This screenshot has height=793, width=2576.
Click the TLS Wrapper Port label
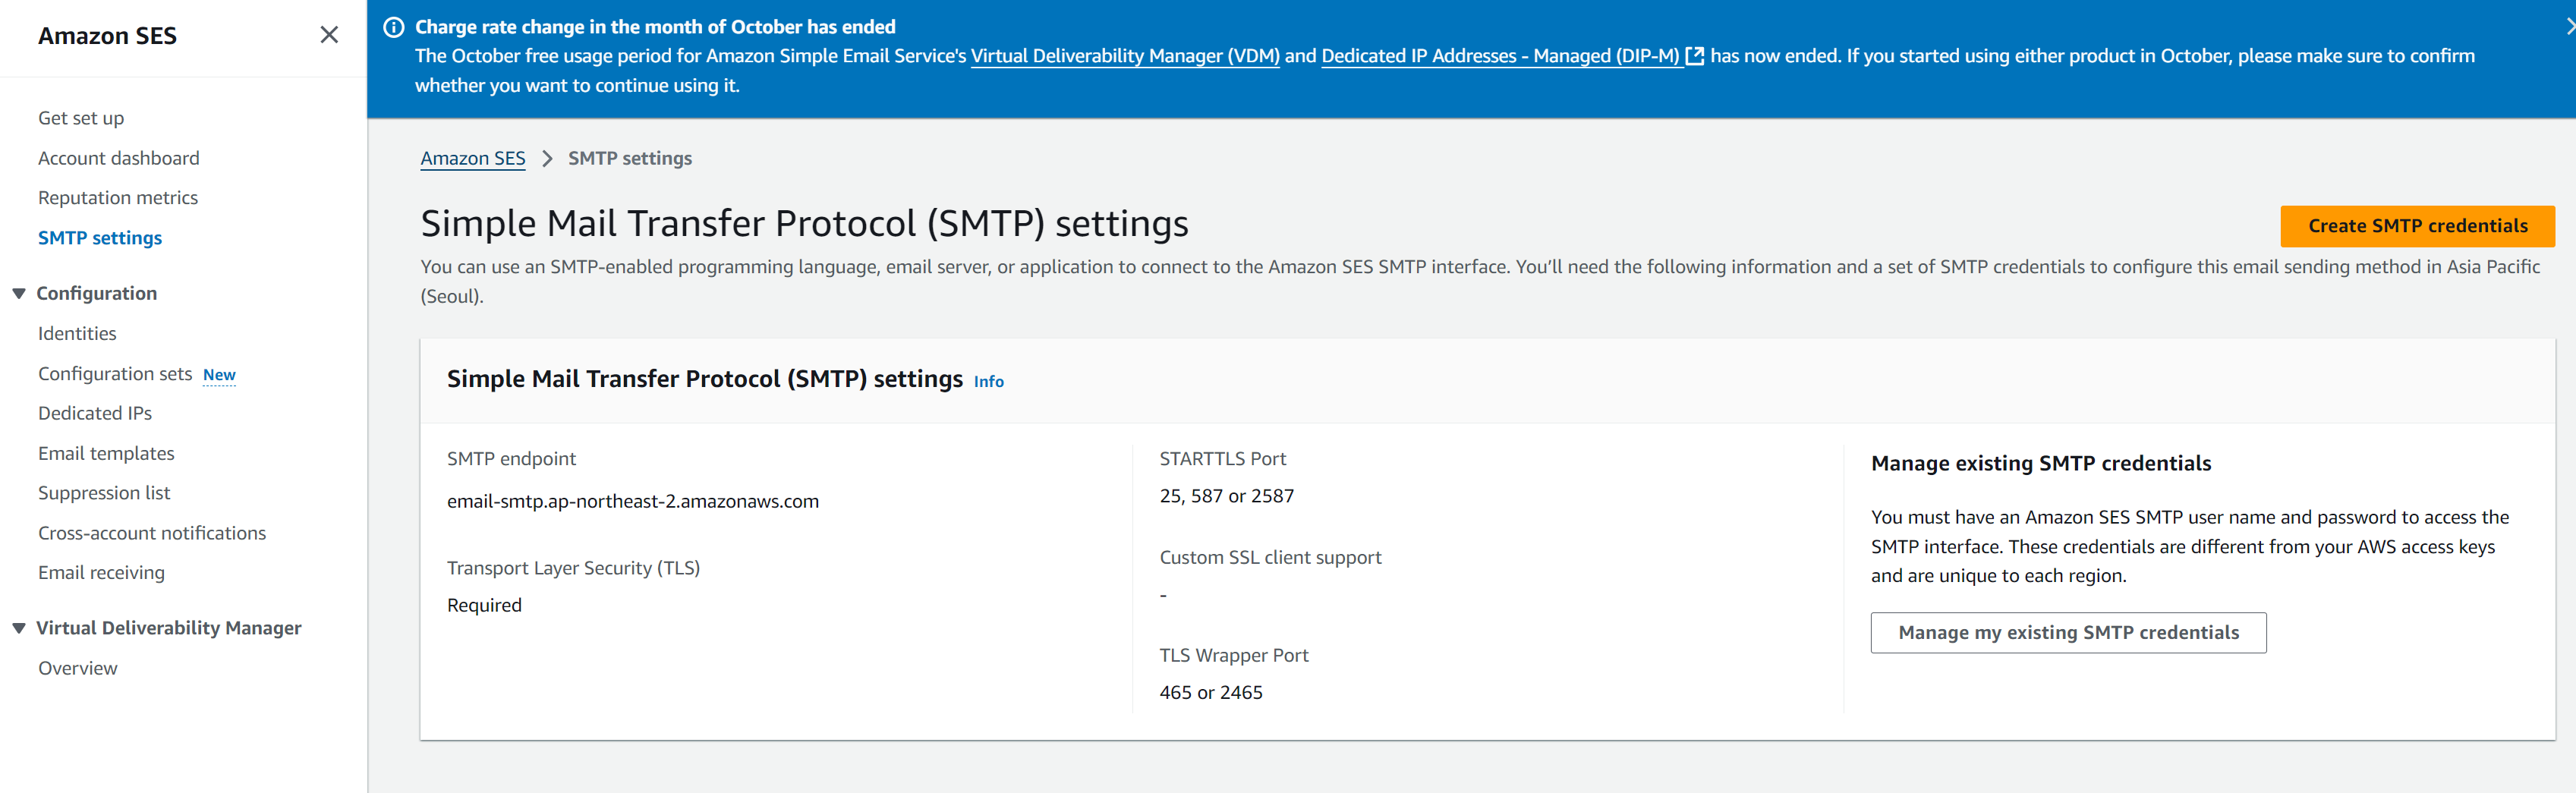click(1233, 655)
